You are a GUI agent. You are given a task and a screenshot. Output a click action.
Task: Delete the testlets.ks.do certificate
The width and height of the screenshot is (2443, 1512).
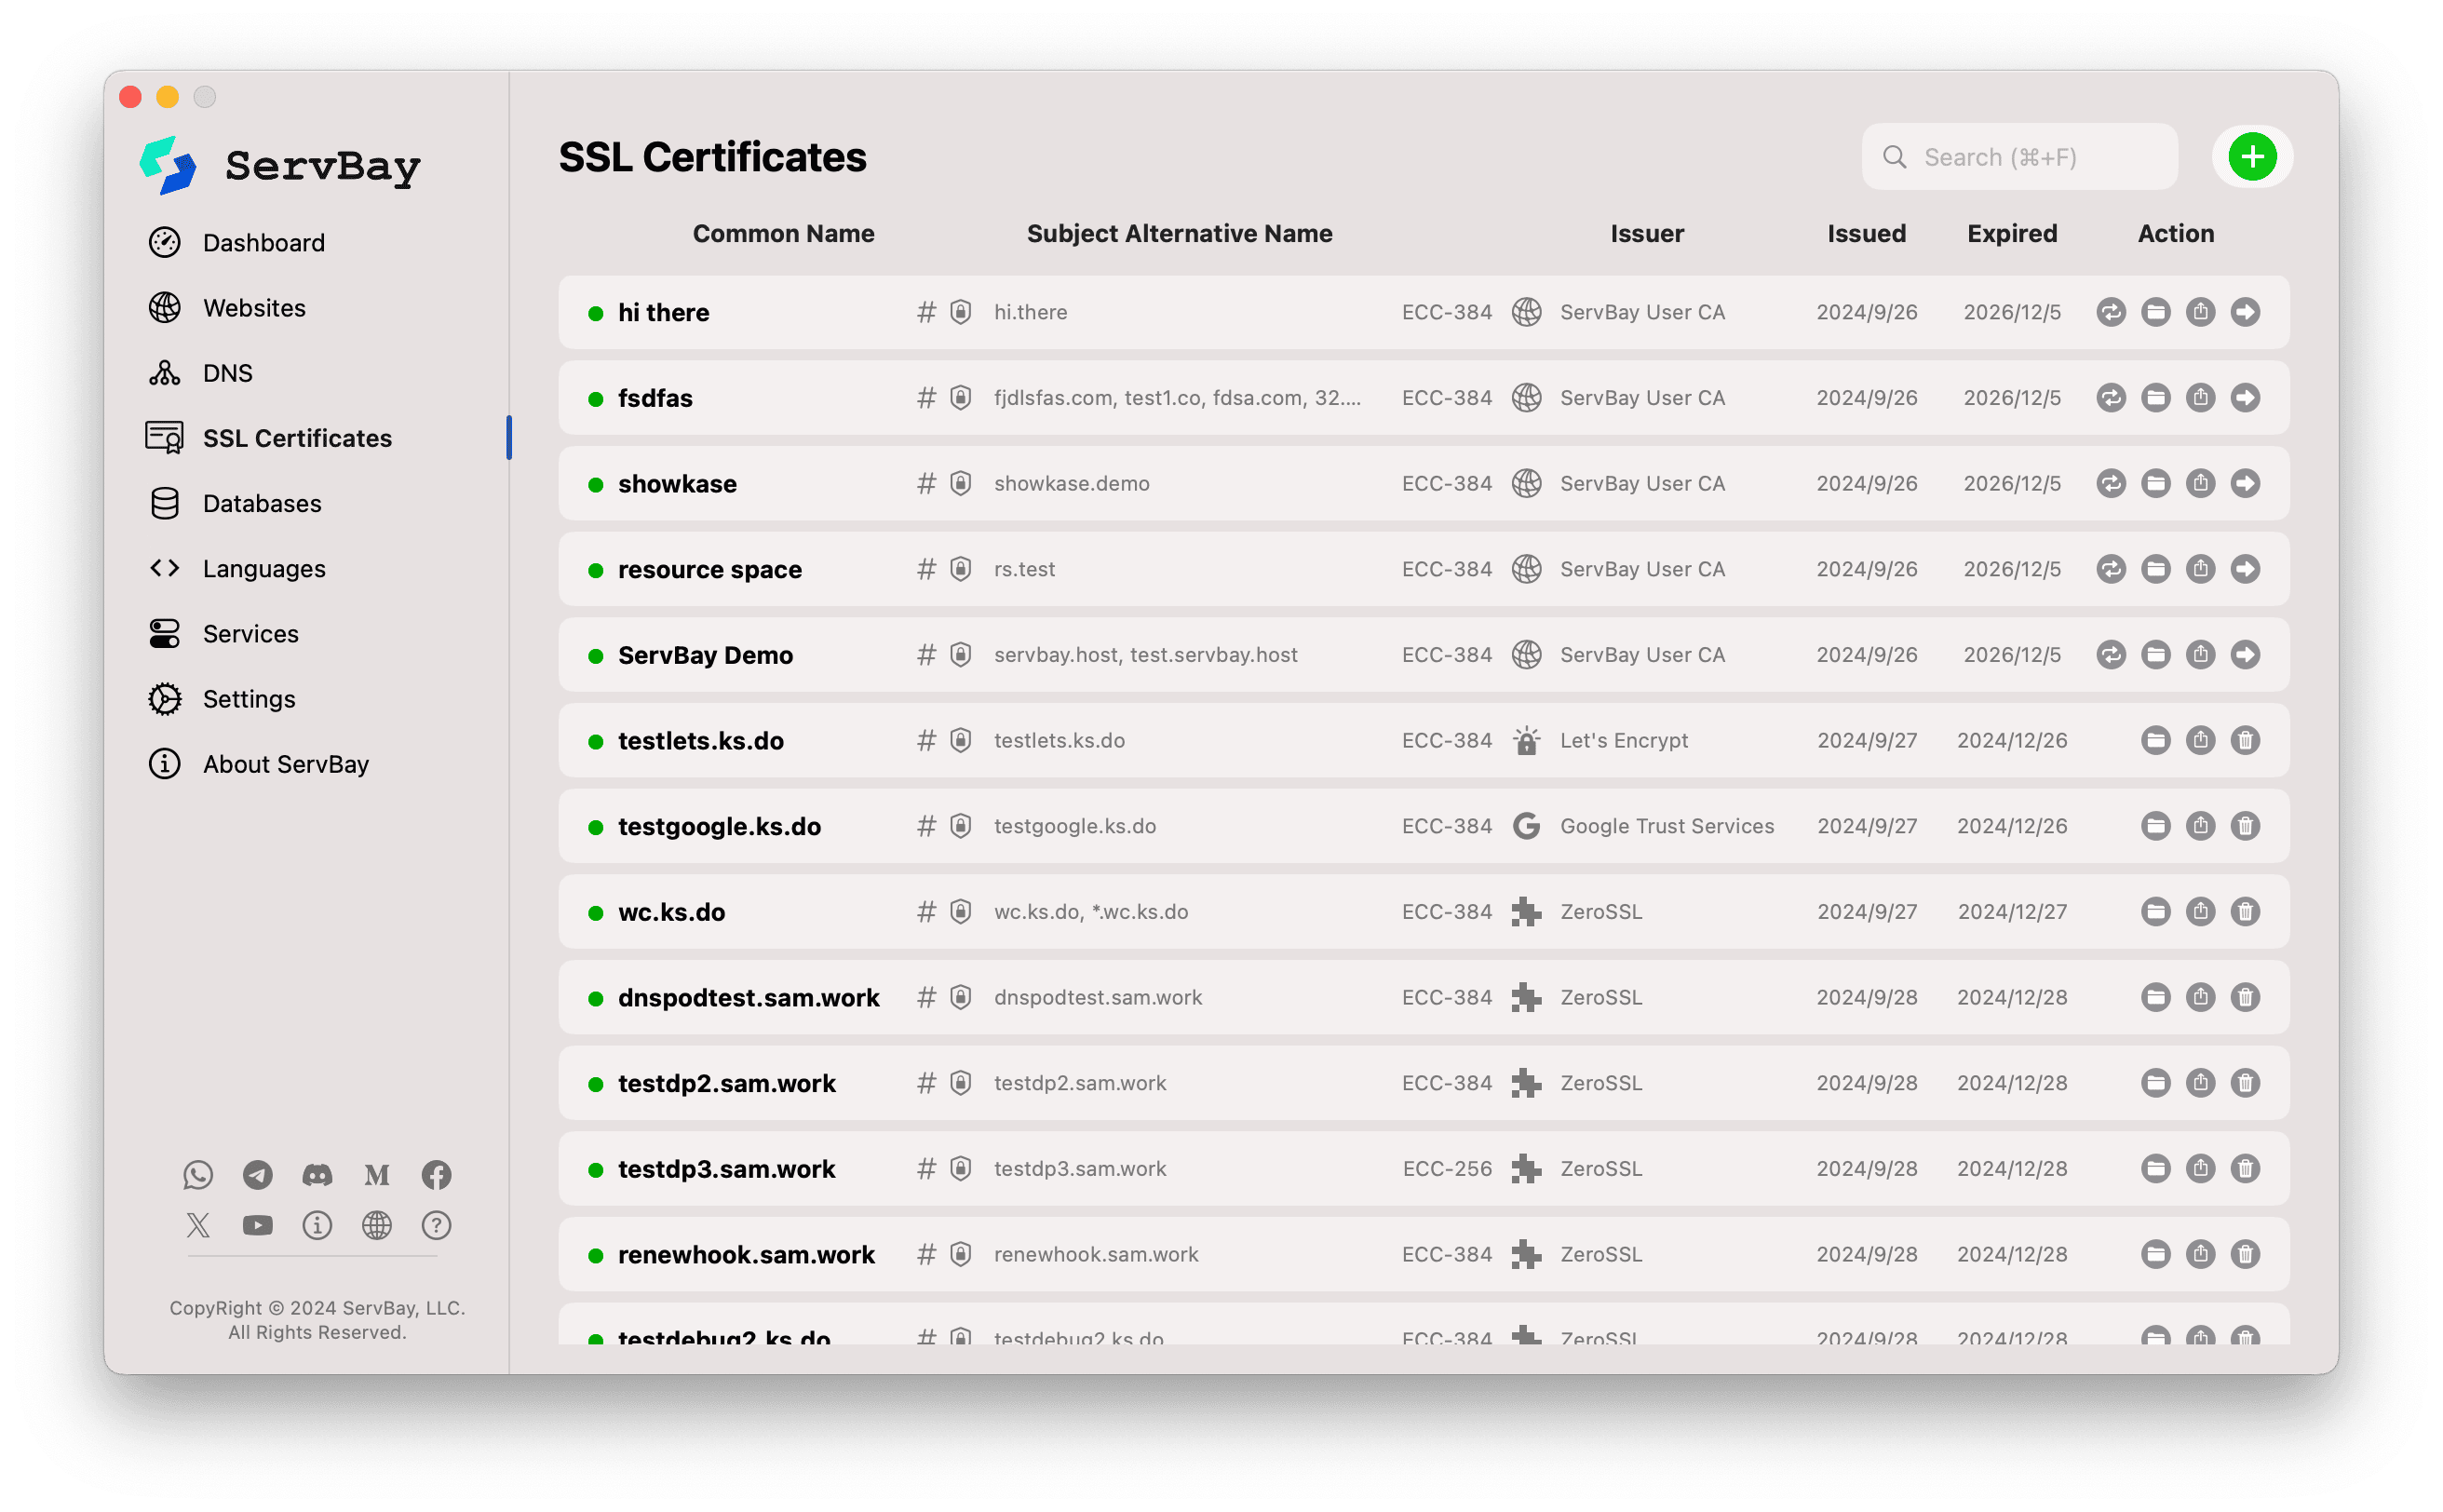point(2246,740)
